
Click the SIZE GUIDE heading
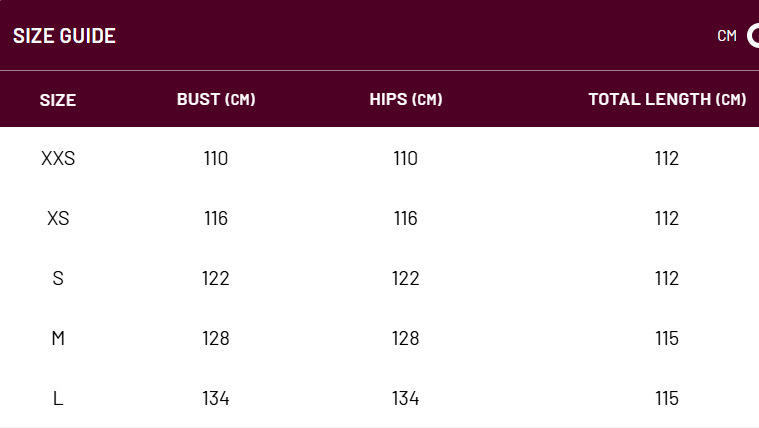point(64,36)
